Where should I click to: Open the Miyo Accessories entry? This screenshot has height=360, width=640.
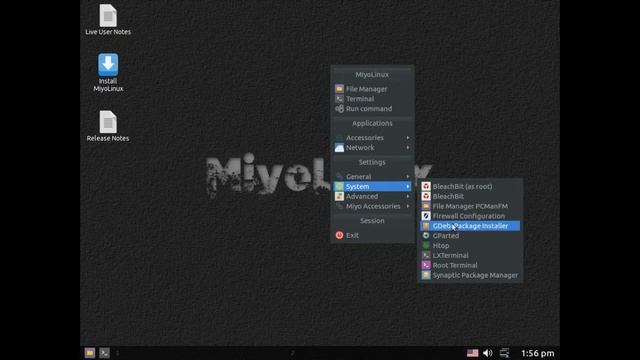[x=372, y=206]
